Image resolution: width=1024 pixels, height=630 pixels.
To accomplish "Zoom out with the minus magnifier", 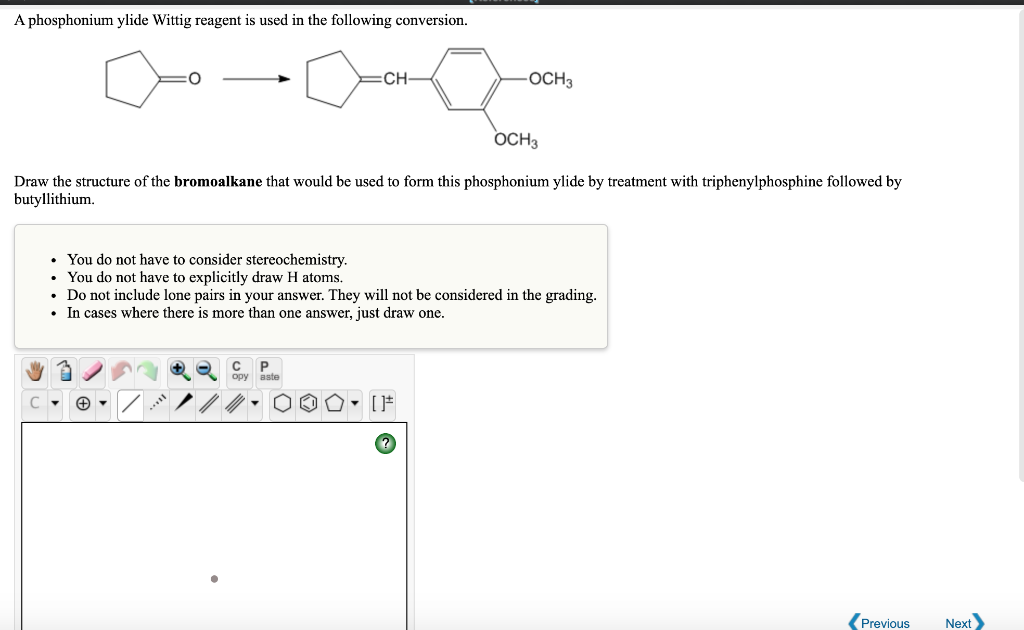I will pos(207,371).
